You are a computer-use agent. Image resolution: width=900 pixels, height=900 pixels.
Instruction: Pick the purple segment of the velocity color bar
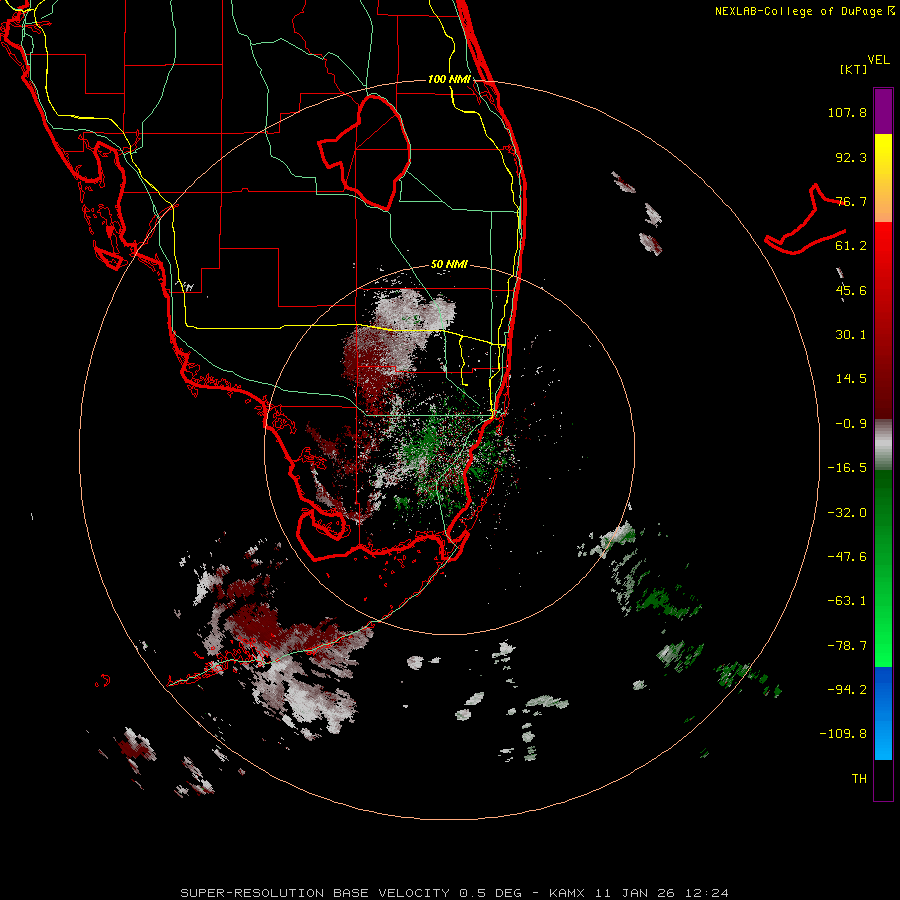coord(883,112)
